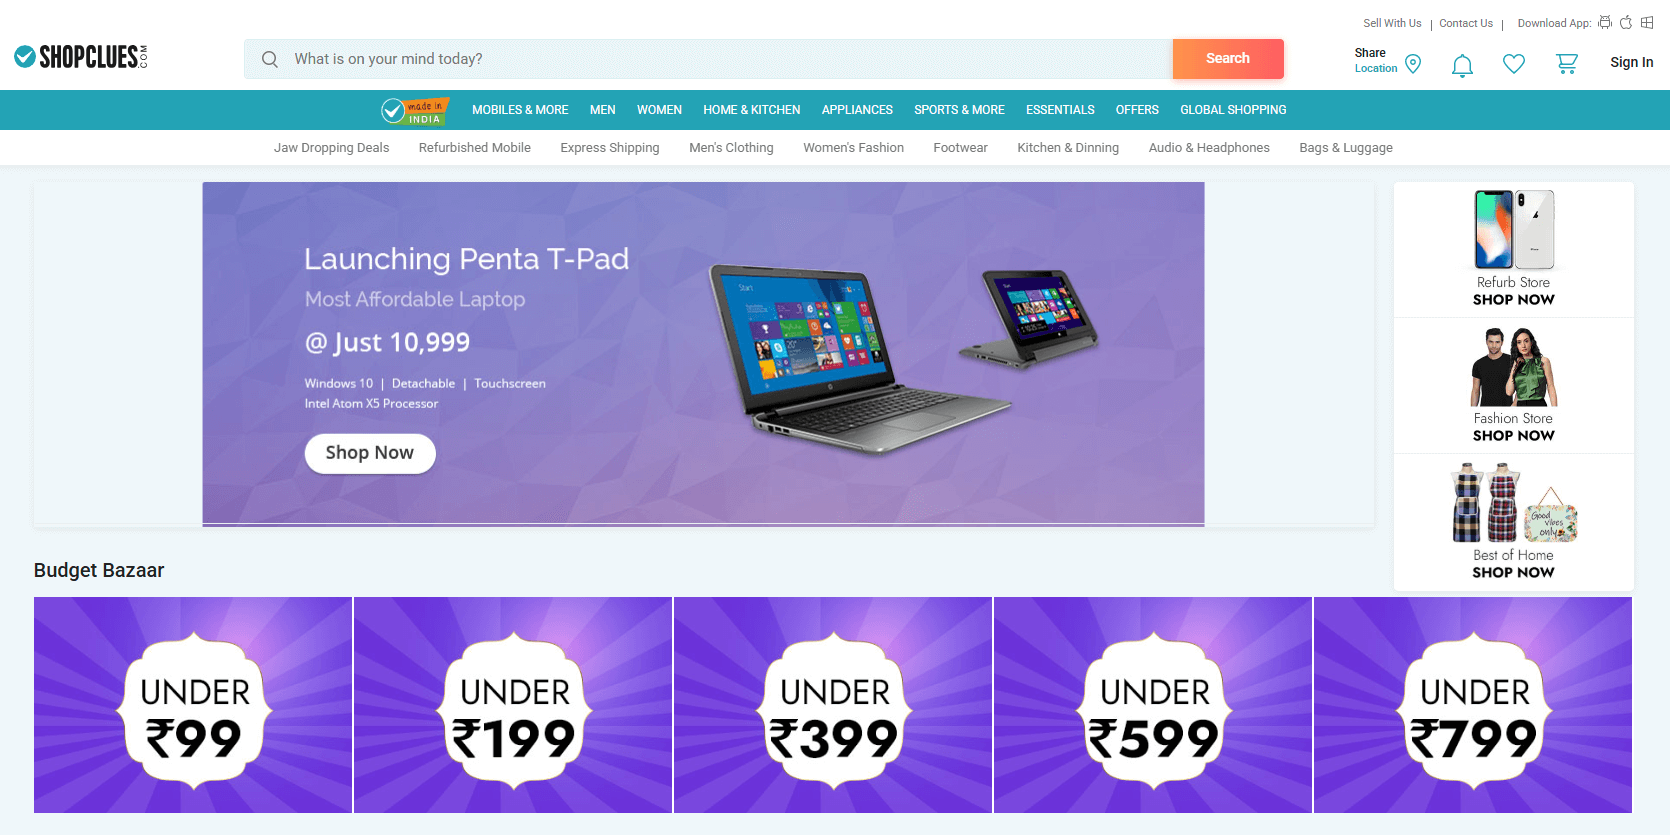1670x835 pixels.
Task: Open the shopping cart icon
Action: pyautogui.click(x=1567, y=64)
